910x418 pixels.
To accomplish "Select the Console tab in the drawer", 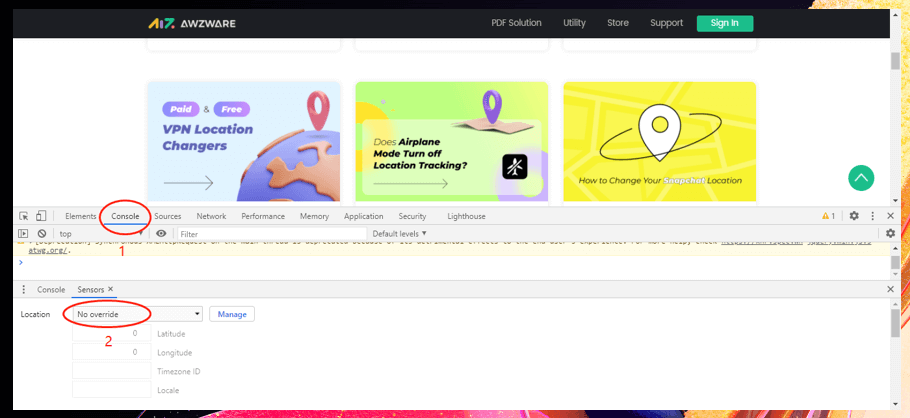I will (51, 289).
